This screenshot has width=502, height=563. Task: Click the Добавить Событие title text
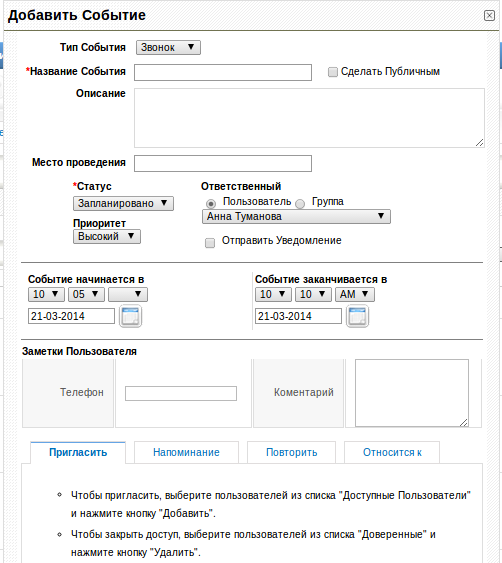click(x=77, y=15)
